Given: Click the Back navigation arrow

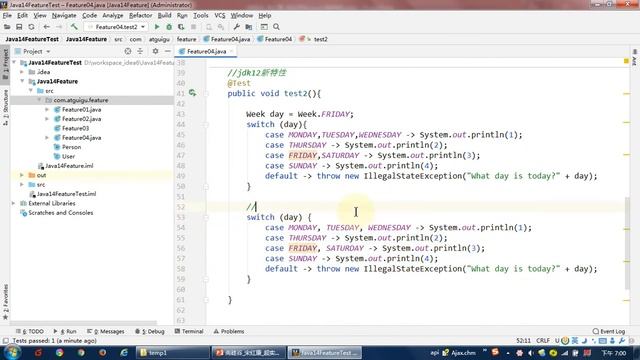Looking at the screenshot, I should click(47, 27).
